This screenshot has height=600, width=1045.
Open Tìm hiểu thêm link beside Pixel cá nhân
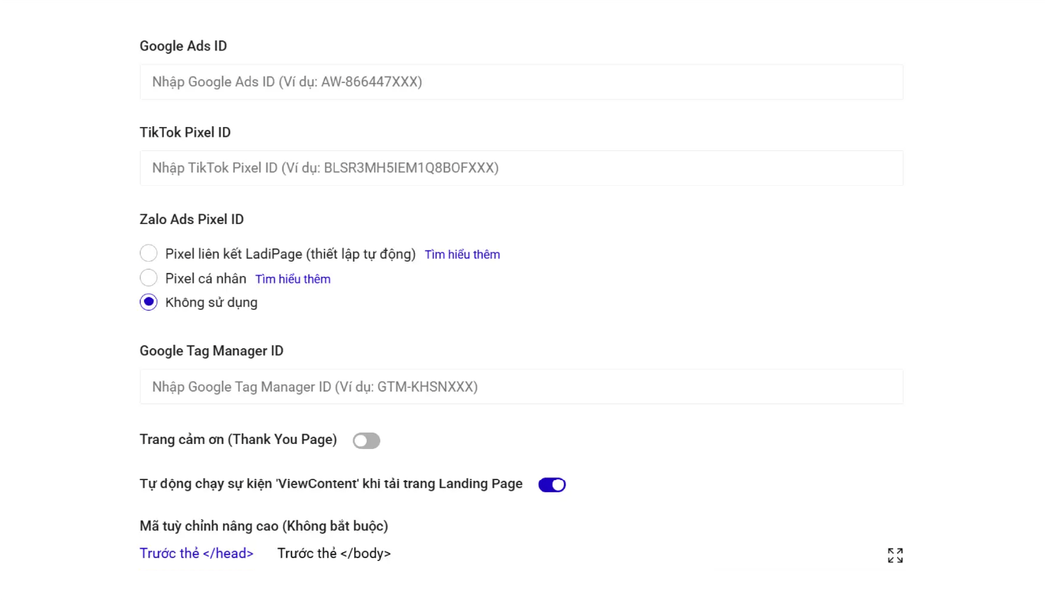coord(293,279)
